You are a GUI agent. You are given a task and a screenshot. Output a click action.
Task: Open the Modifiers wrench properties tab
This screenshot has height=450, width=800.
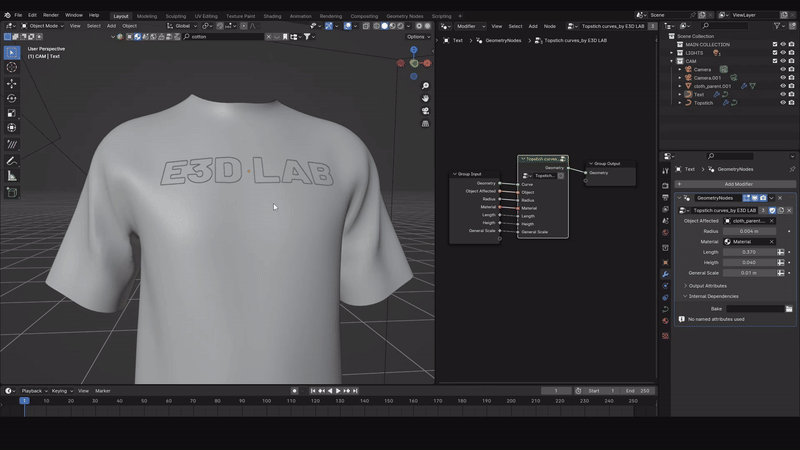click(665, 274)
